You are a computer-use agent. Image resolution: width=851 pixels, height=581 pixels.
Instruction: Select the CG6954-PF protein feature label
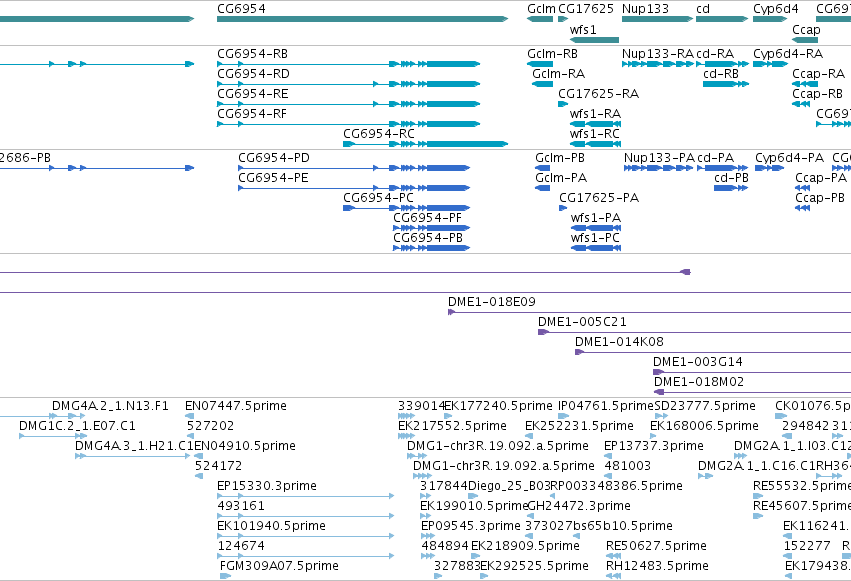(x=428, y=218)
